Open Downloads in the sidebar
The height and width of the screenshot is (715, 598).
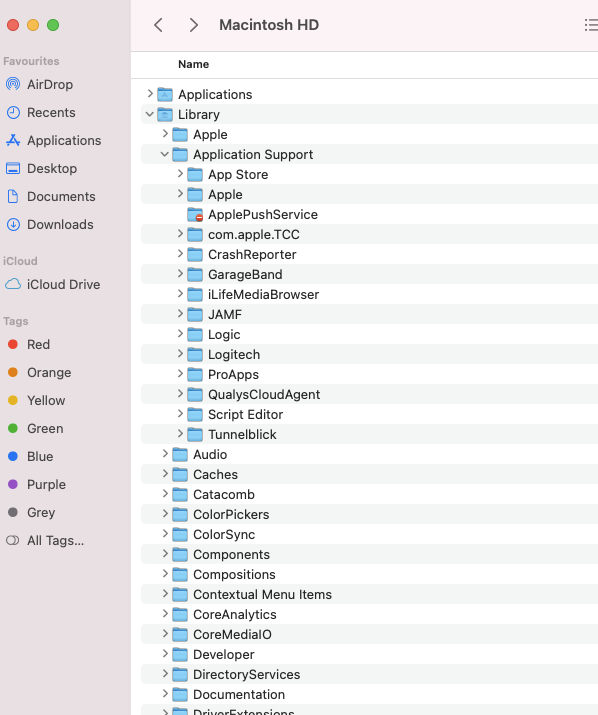pos(60,224)
